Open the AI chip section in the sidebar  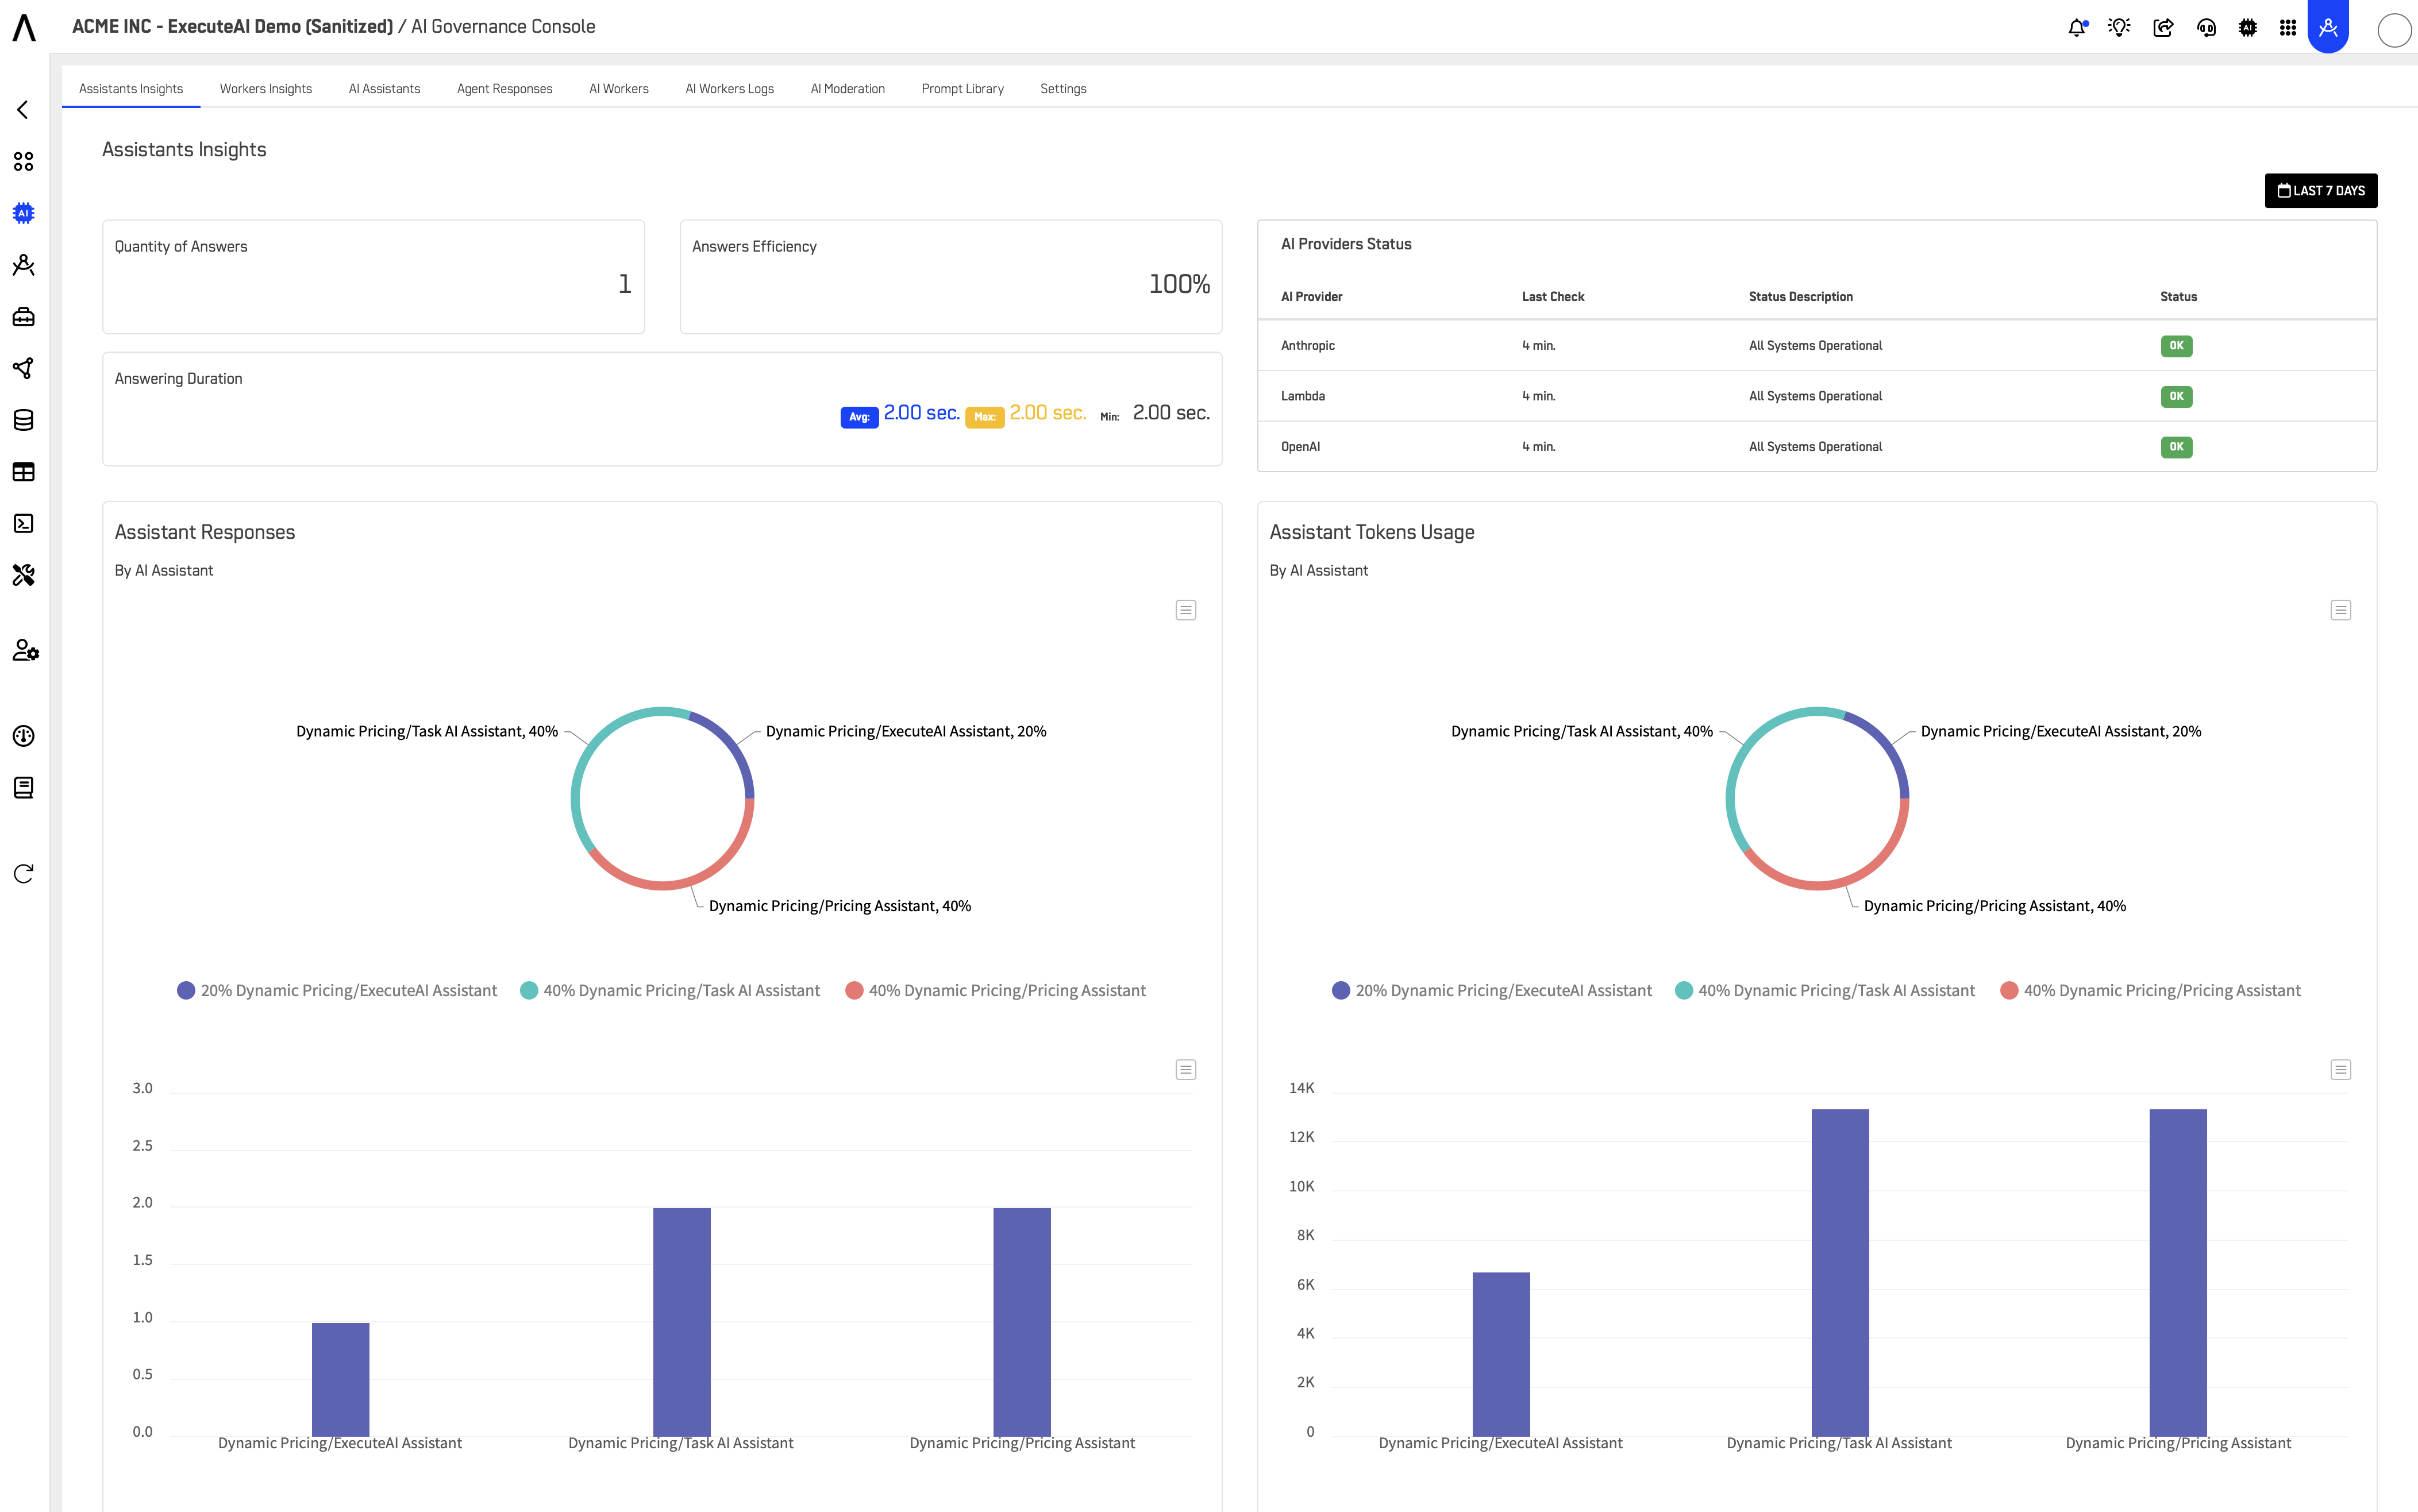24,212
